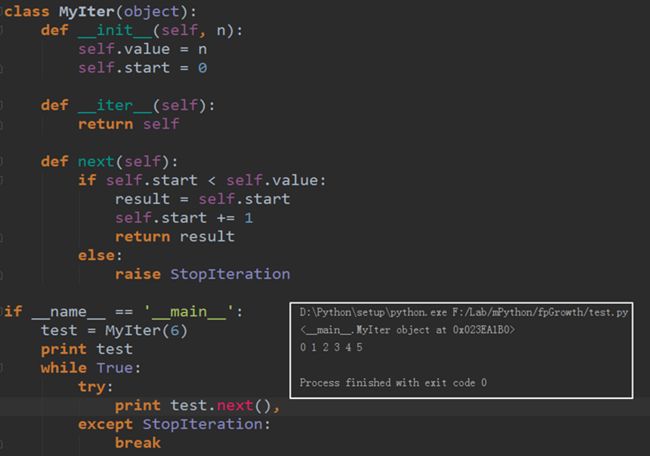Click the 'result = self.start' assignment

coord(202,199)
